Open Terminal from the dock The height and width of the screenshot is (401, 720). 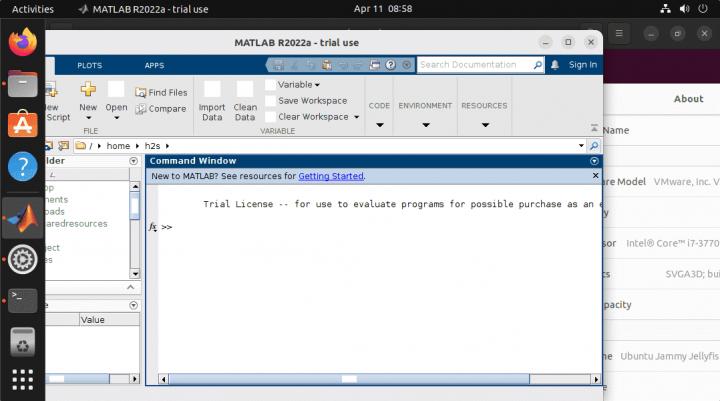coord(22,299)
